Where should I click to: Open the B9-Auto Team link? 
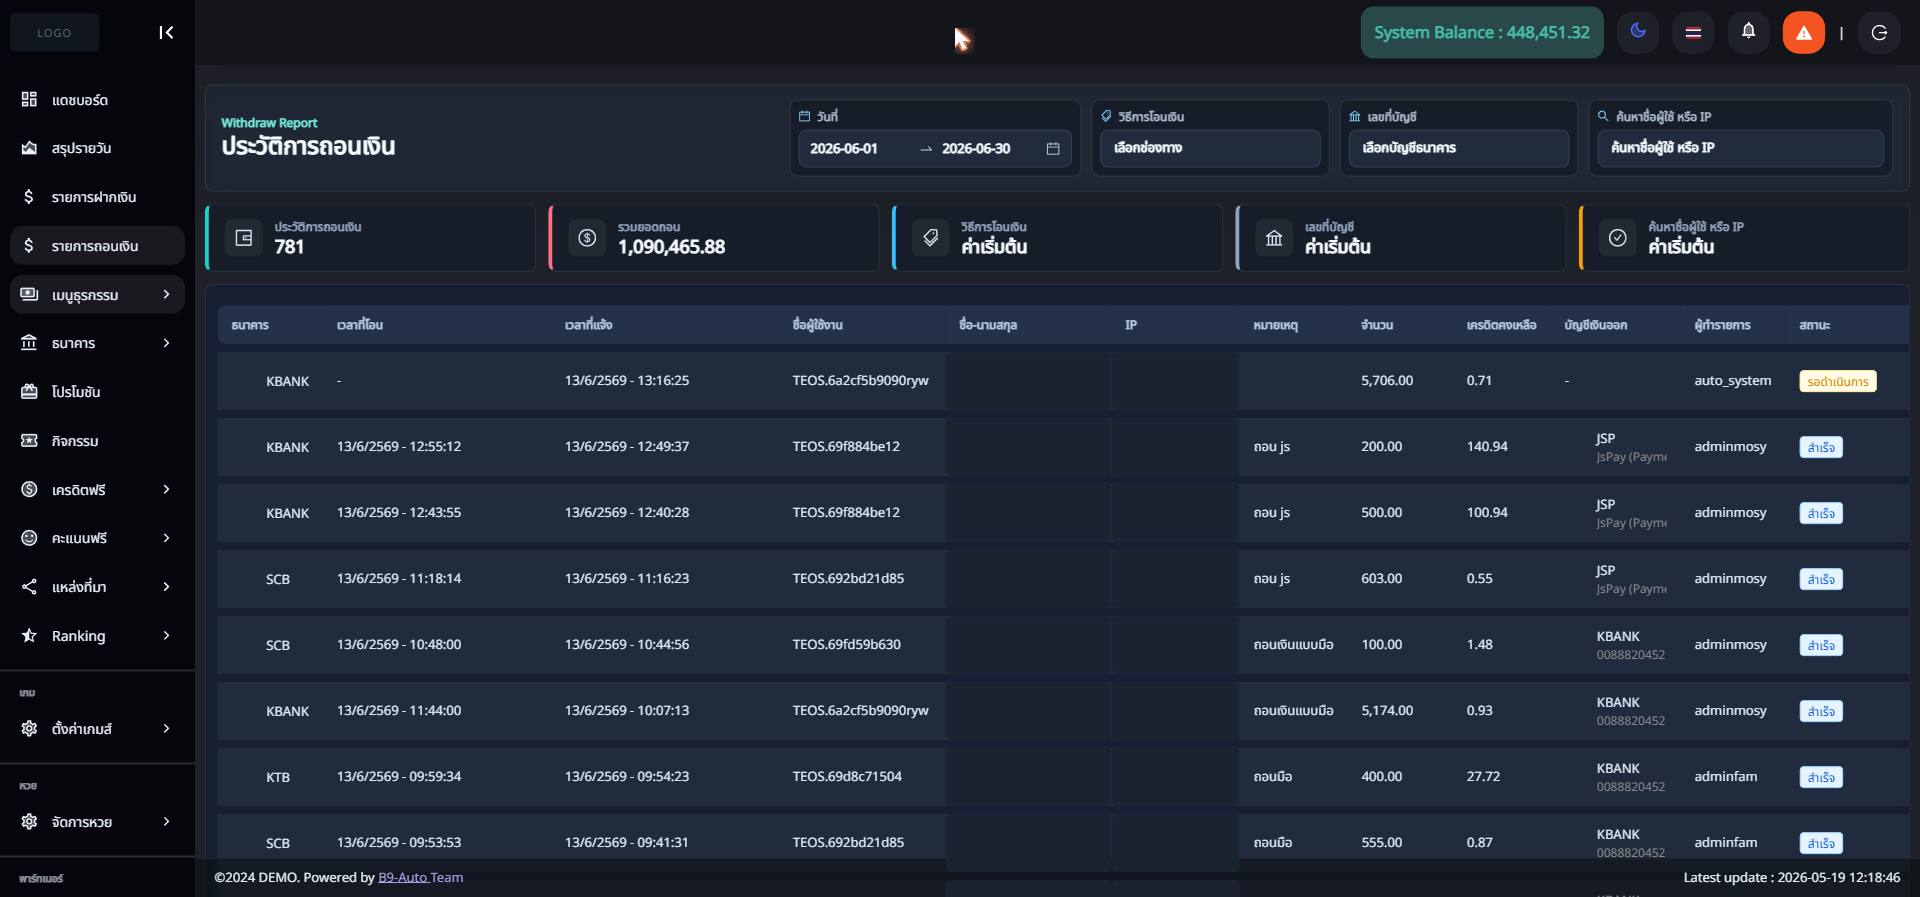click(420, 877)
